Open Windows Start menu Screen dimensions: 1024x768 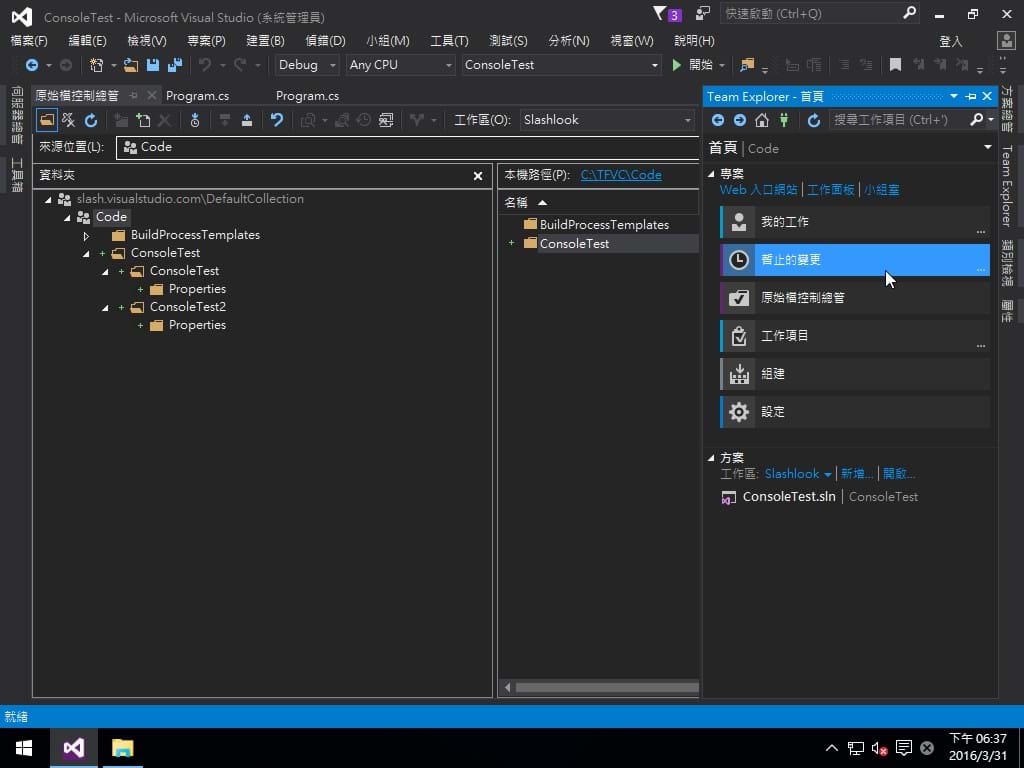pyautogui.click(x=25, y=748)
